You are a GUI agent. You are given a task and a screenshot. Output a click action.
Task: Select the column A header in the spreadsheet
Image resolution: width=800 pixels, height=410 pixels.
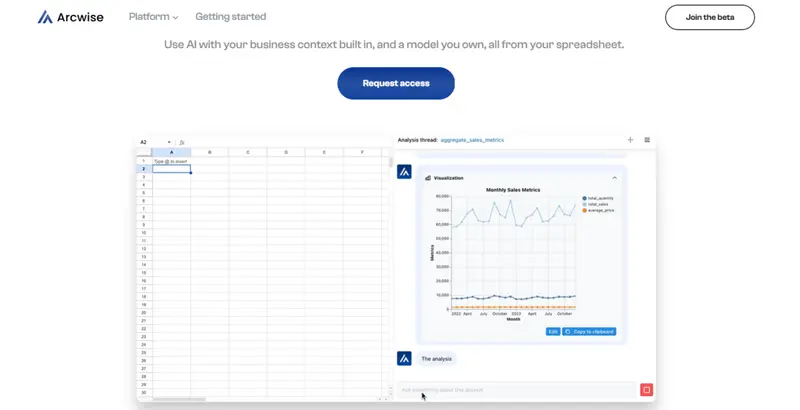[171, 152]
